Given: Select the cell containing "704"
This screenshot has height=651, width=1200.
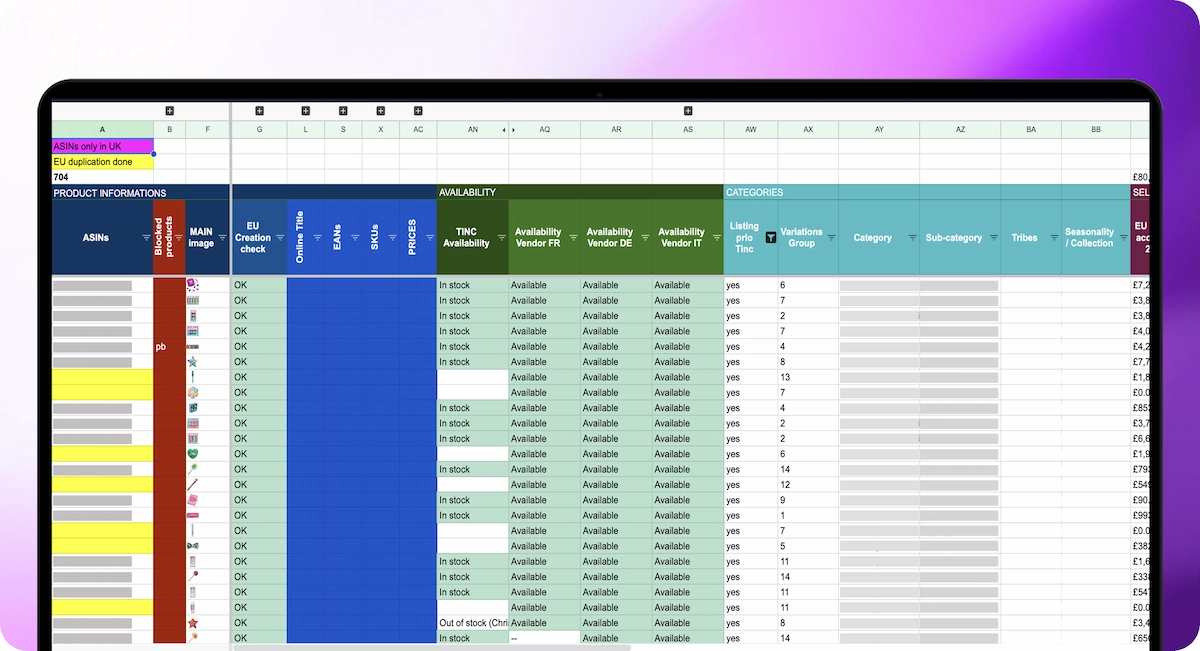Looking at the screenshot, I should click(x=102, y=177).
